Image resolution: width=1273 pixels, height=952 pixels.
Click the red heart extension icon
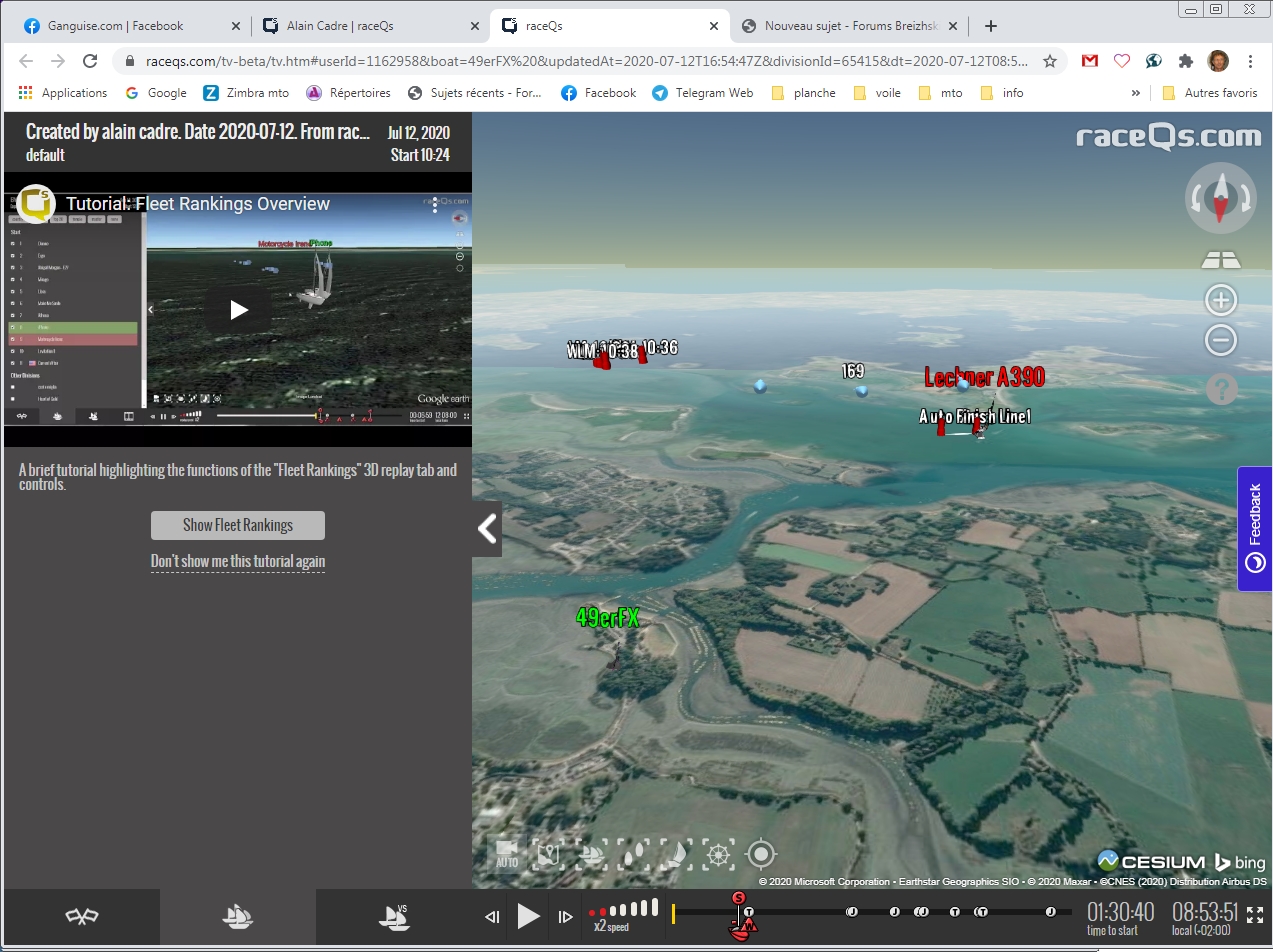click(1122, 61)
